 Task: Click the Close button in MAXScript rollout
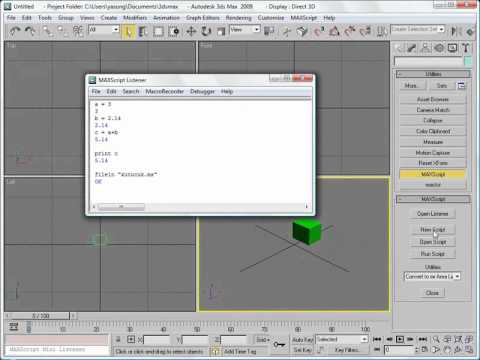pyautogui.click(x=432, y=293)
